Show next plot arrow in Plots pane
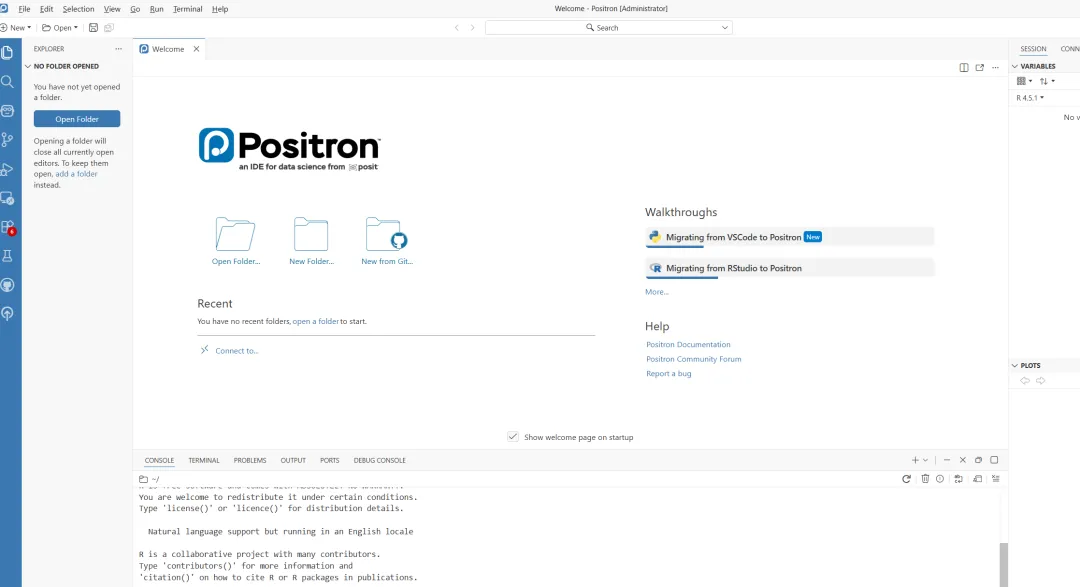Viewport: 1080px width, 587px height. 1041,381
